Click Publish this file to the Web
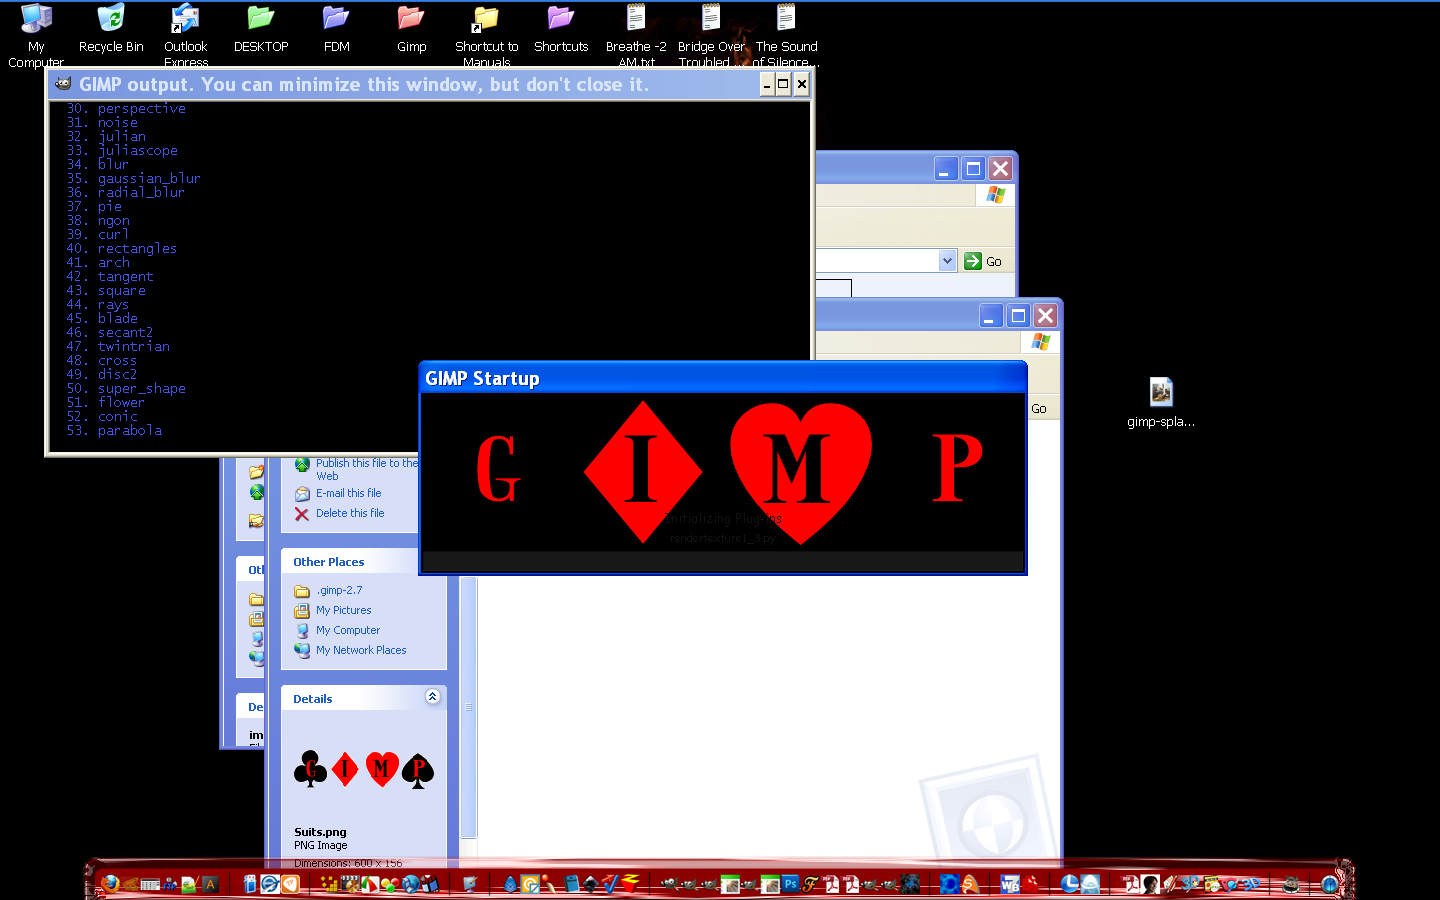Screen dimensions: 1440x900 [x=367, y=469]
